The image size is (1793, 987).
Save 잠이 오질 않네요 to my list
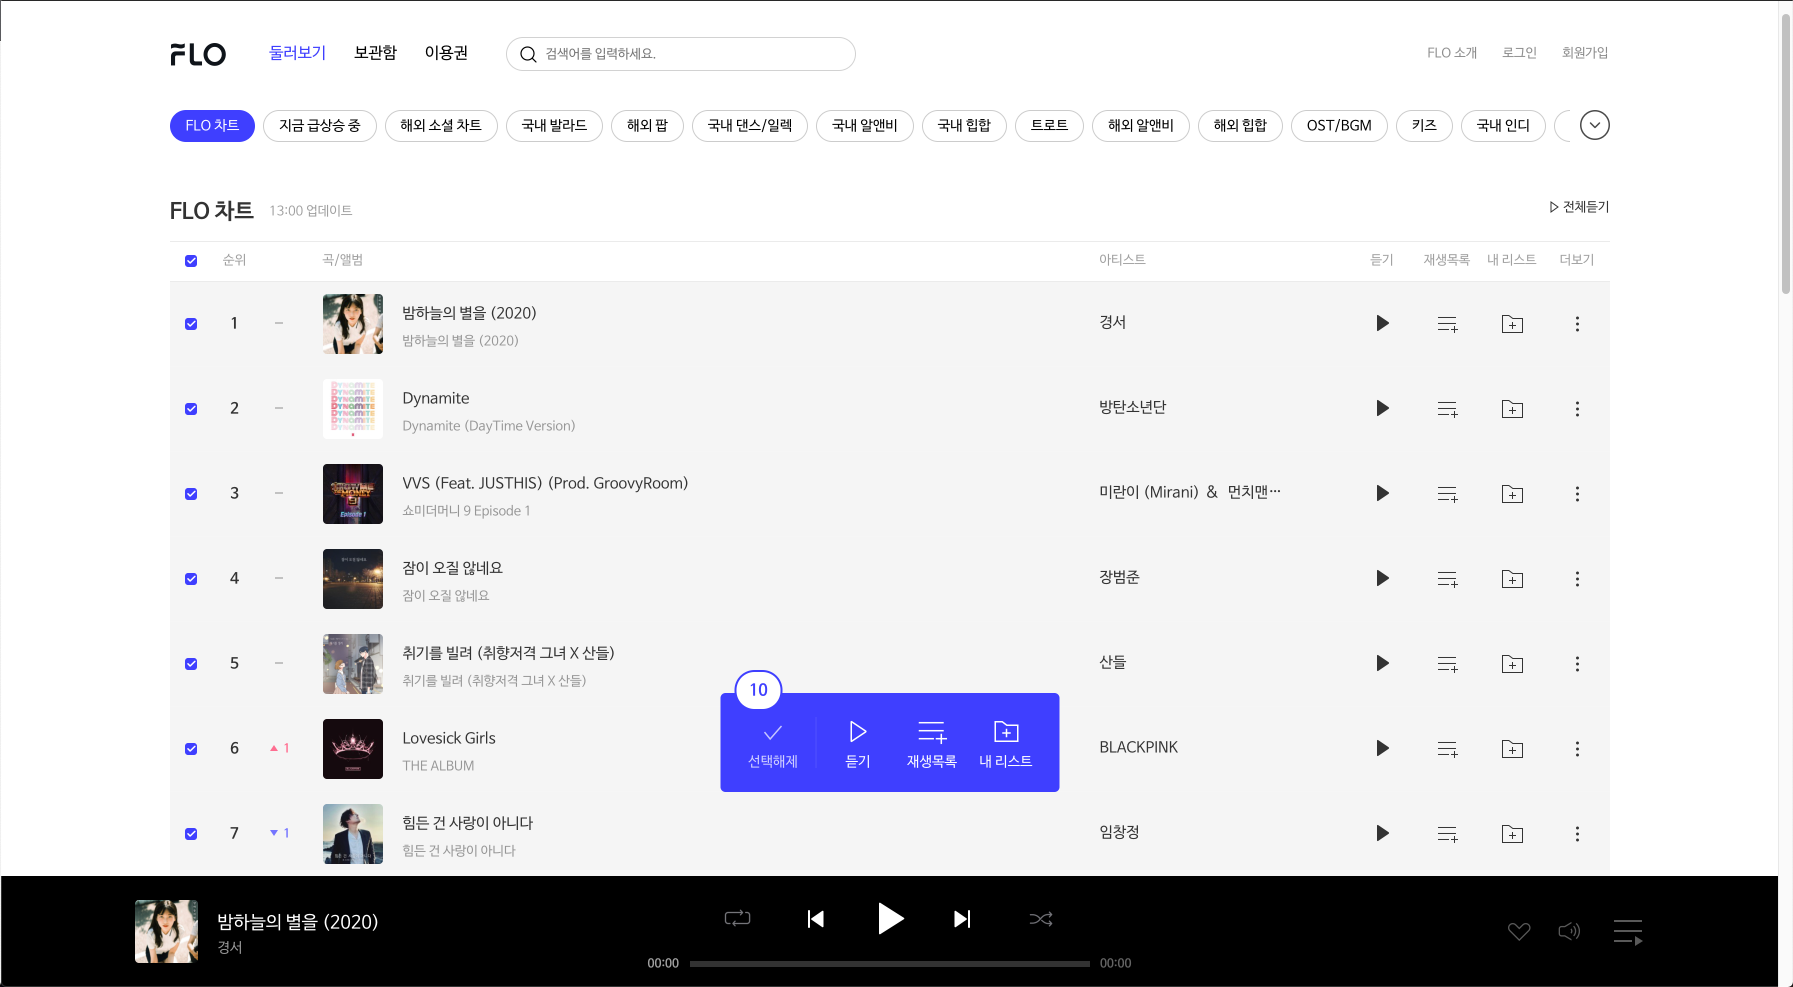coord(1512,579)
